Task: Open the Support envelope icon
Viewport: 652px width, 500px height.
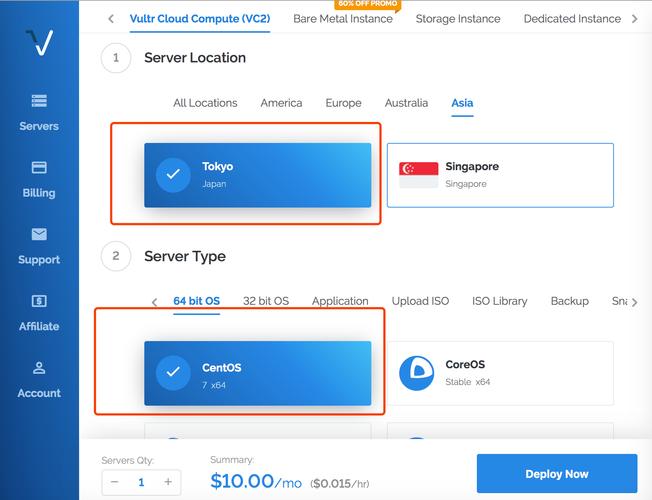Action: point(39,234)
